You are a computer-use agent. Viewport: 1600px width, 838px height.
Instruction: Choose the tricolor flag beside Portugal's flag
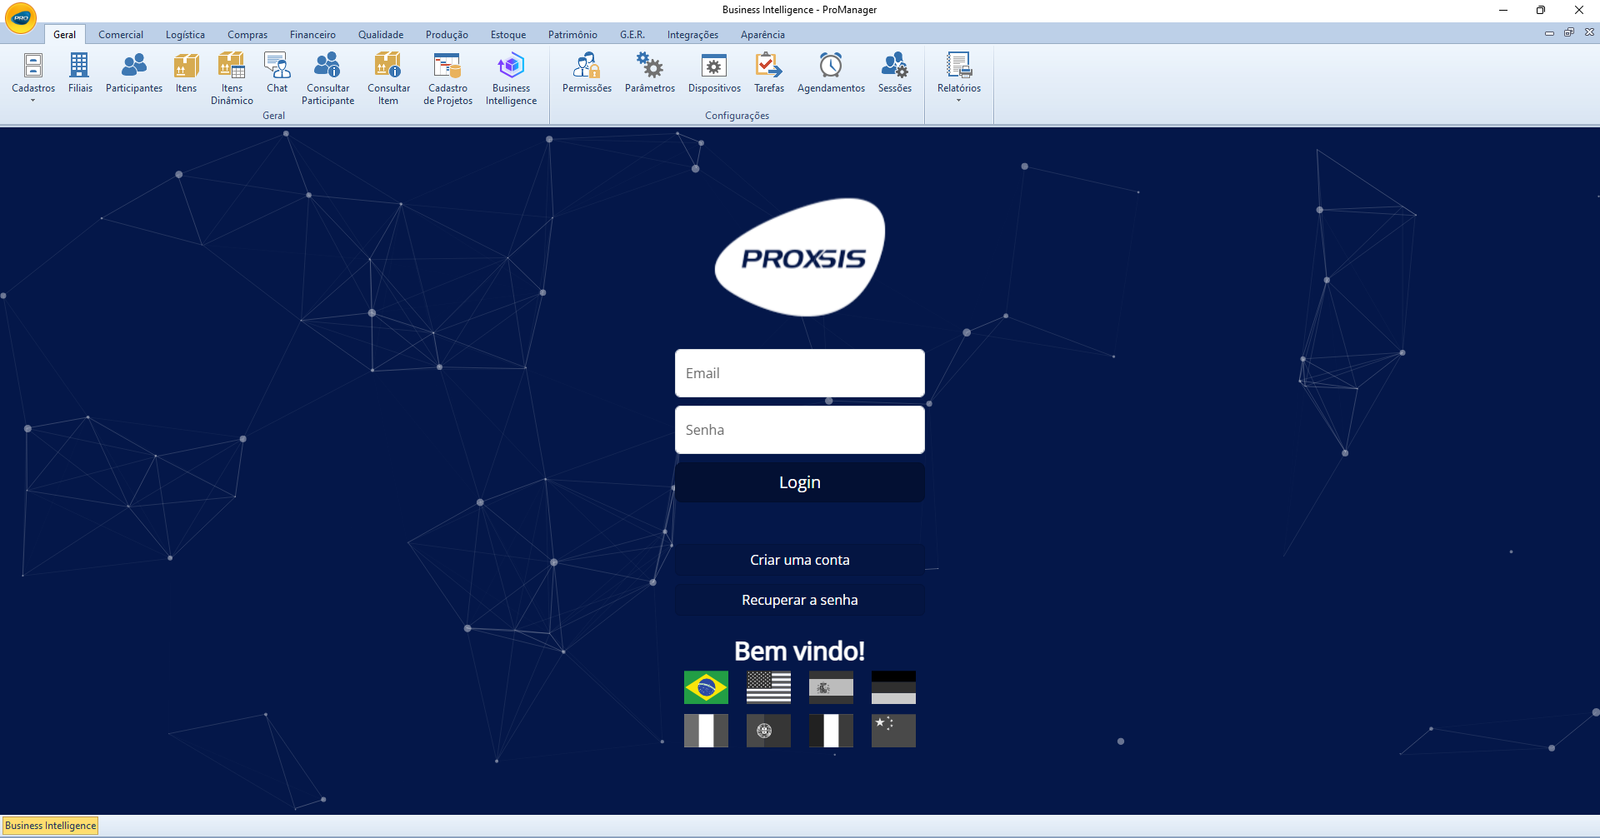point(706,730)
